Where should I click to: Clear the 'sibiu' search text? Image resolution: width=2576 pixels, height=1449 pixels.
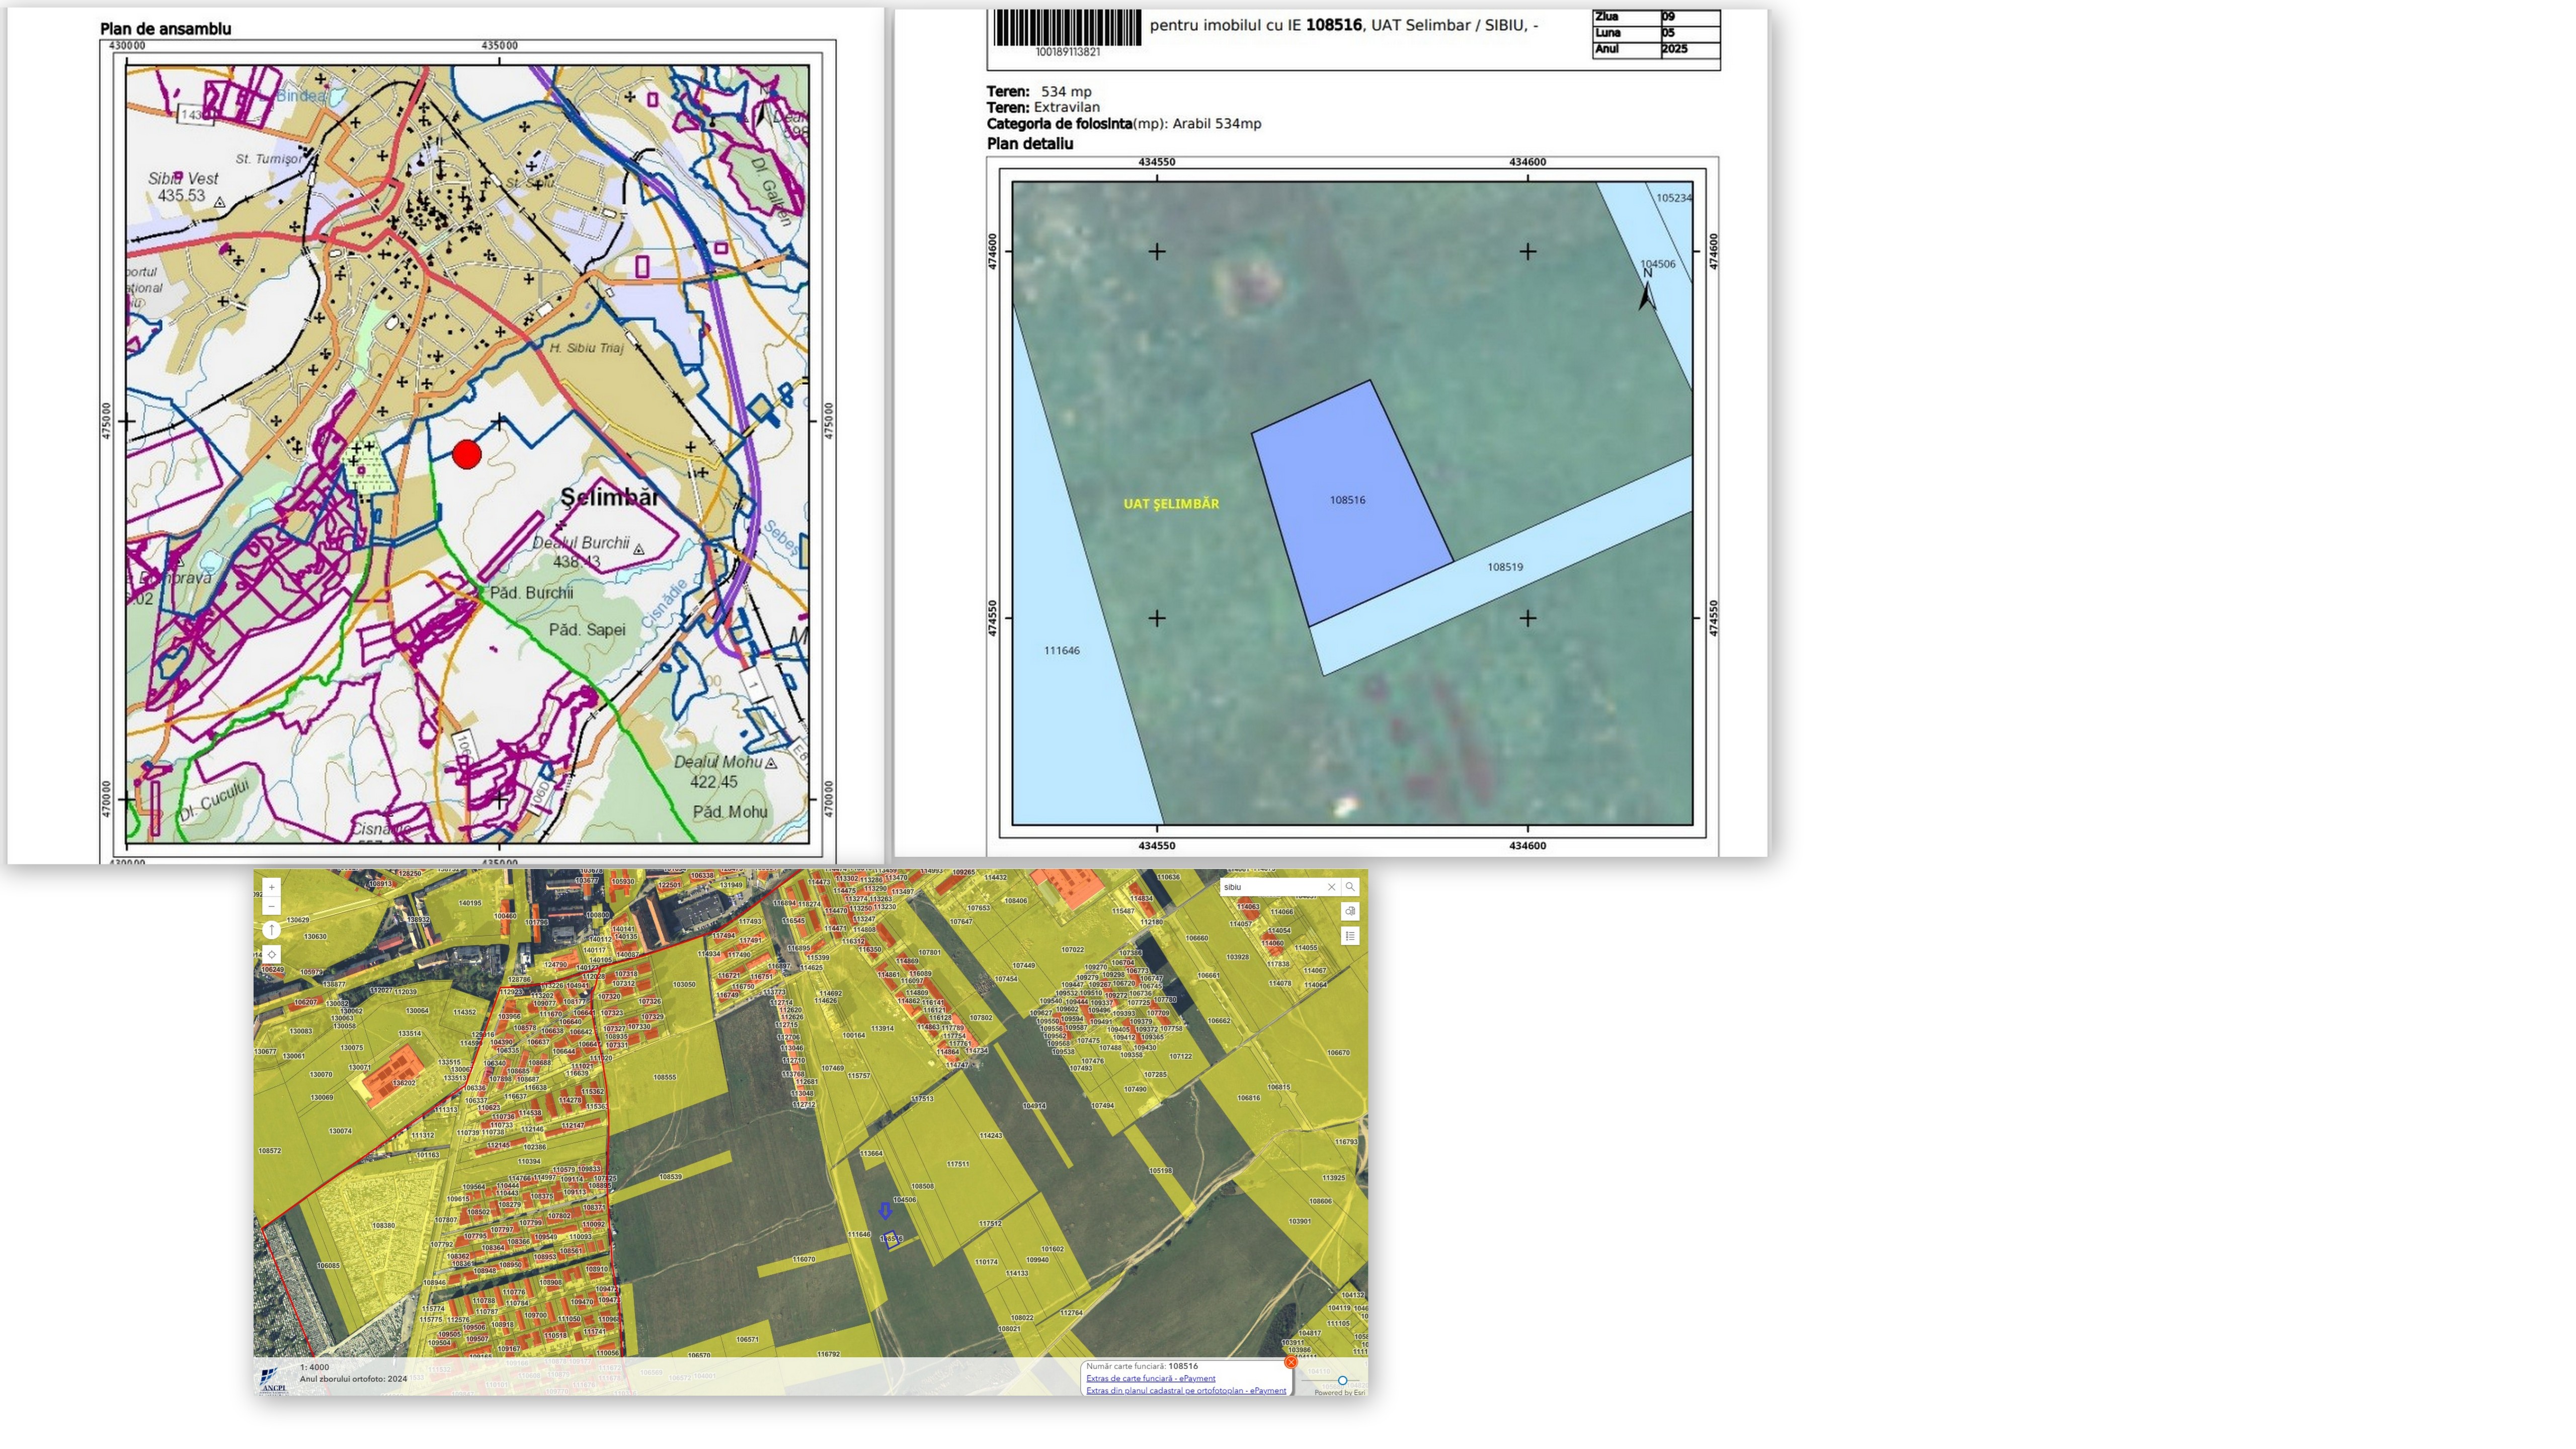tap(1331, 887)
